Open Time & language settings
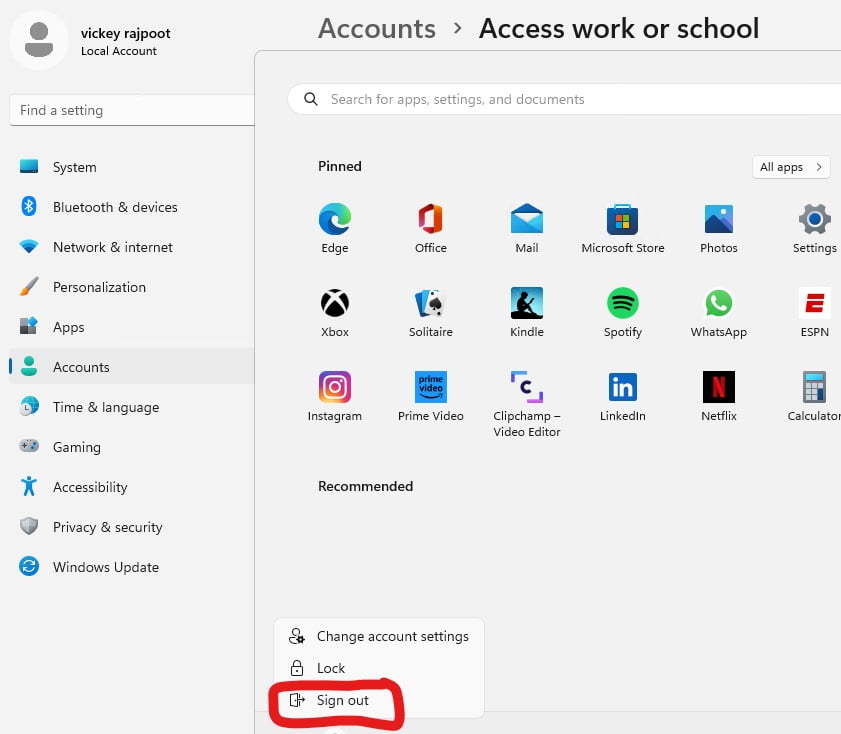 pos(131,407)
